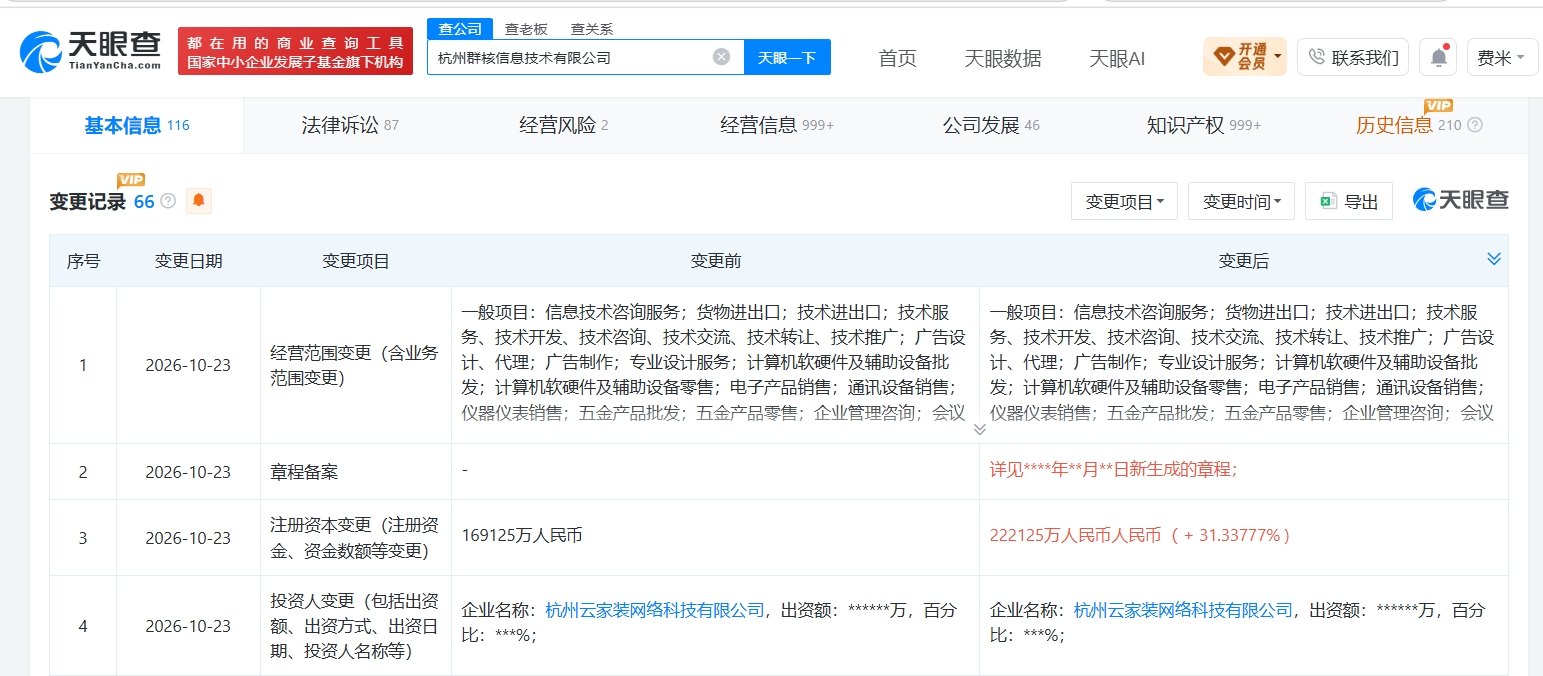The width and height of the screenshot is (1543, 676).
Task: Clear the search box with the X icon
Action: 721,57
